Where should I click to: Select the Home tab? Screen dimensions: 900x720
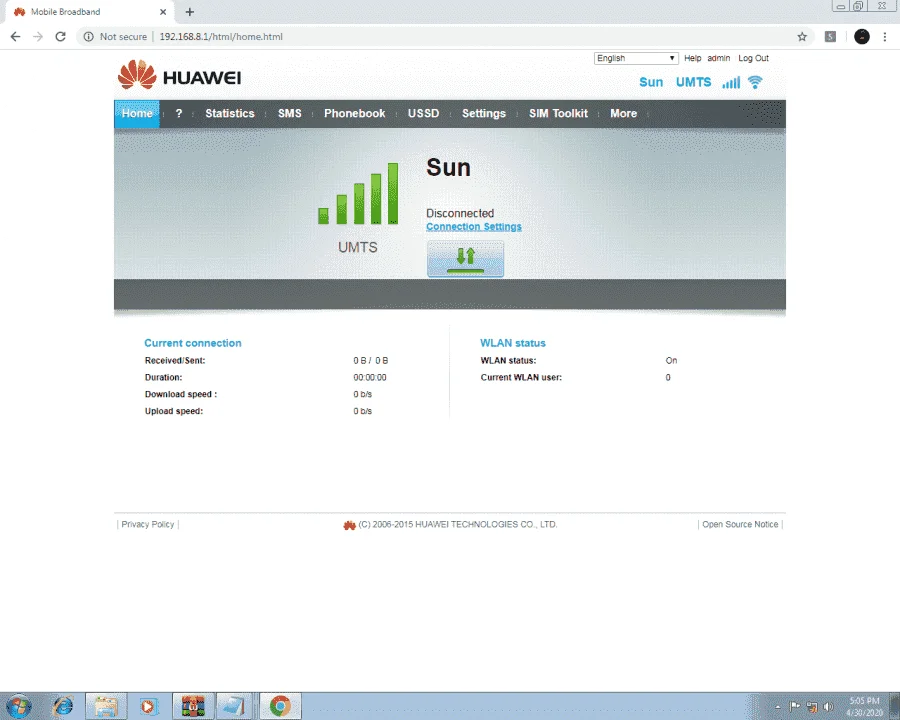[x=137, y=114]
